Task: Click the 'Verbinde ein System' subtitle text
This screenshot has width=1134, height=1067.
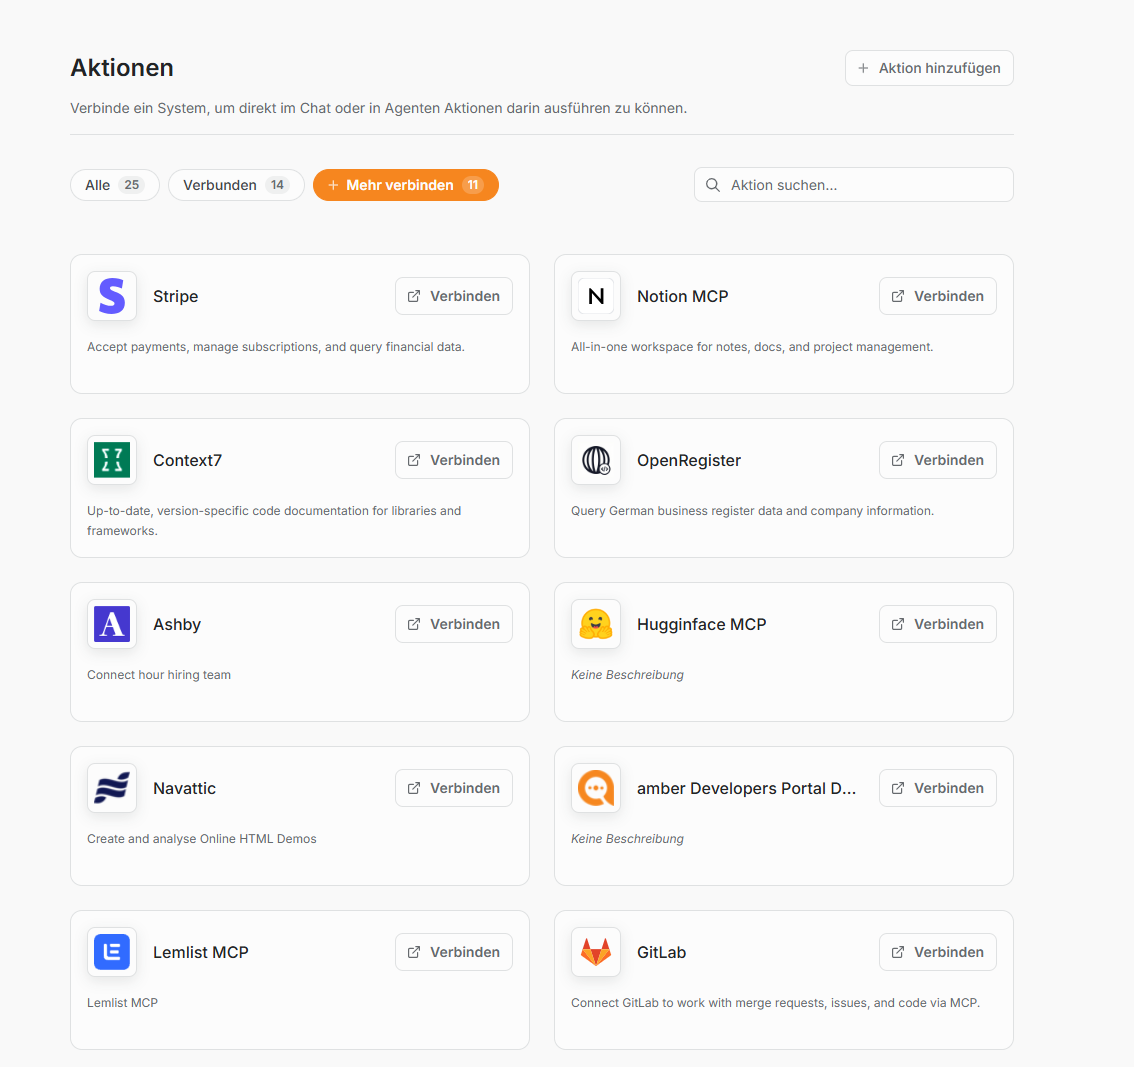Action: (x=378, y=108)
